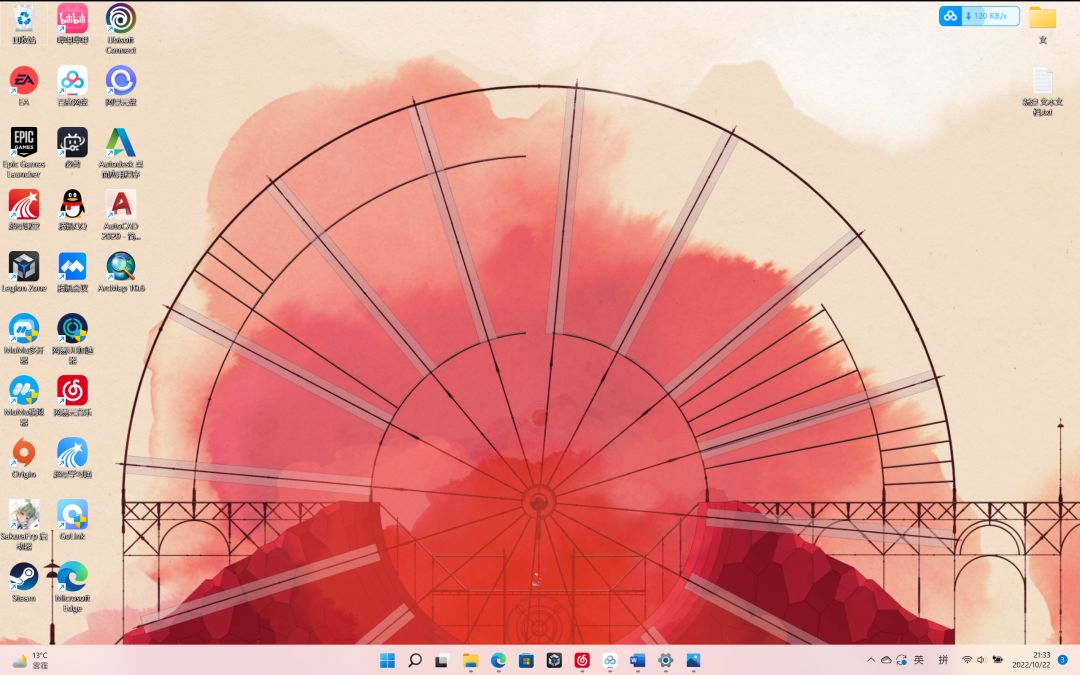Switch to Word in the taskbar

[637, 661]
